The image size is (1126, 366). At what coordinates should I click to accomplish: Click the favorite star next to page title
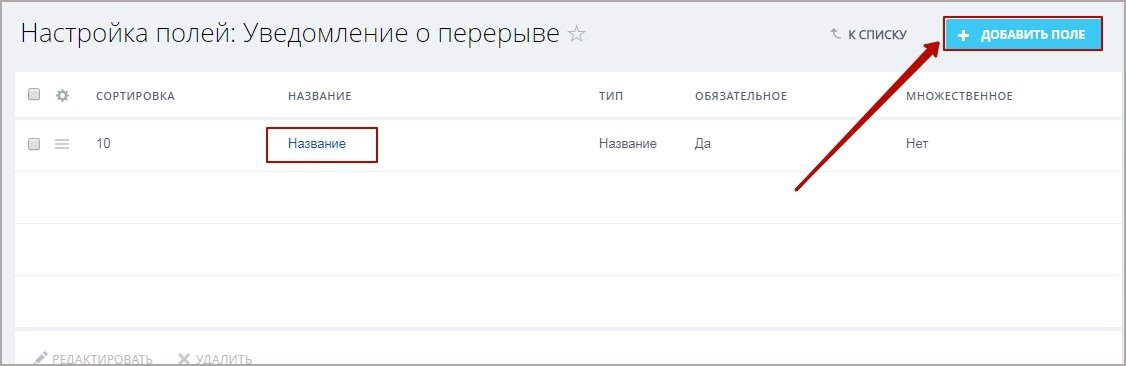coord(577,34)
